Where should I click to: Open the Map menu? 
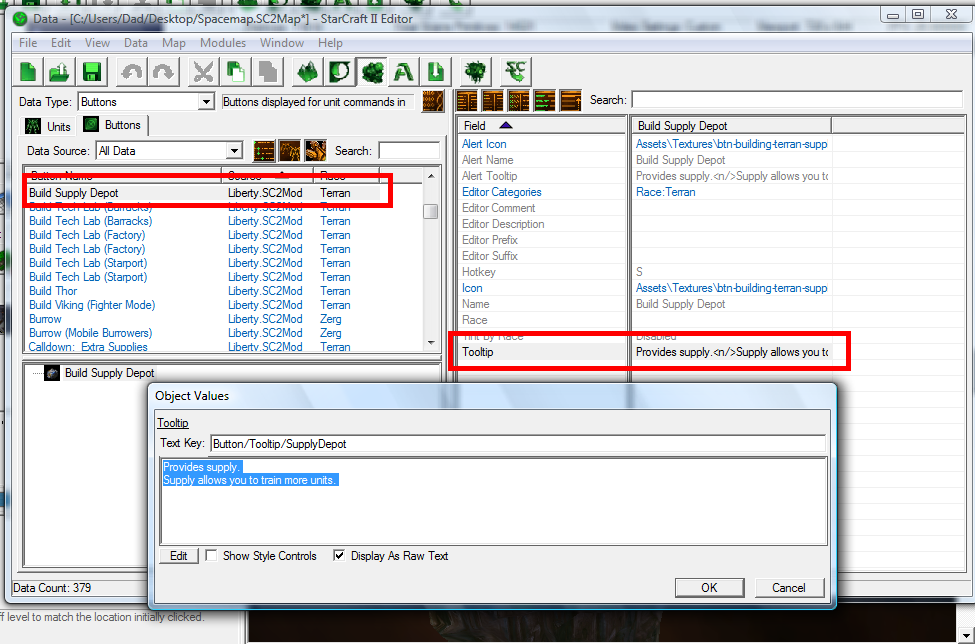click(173, 43)
